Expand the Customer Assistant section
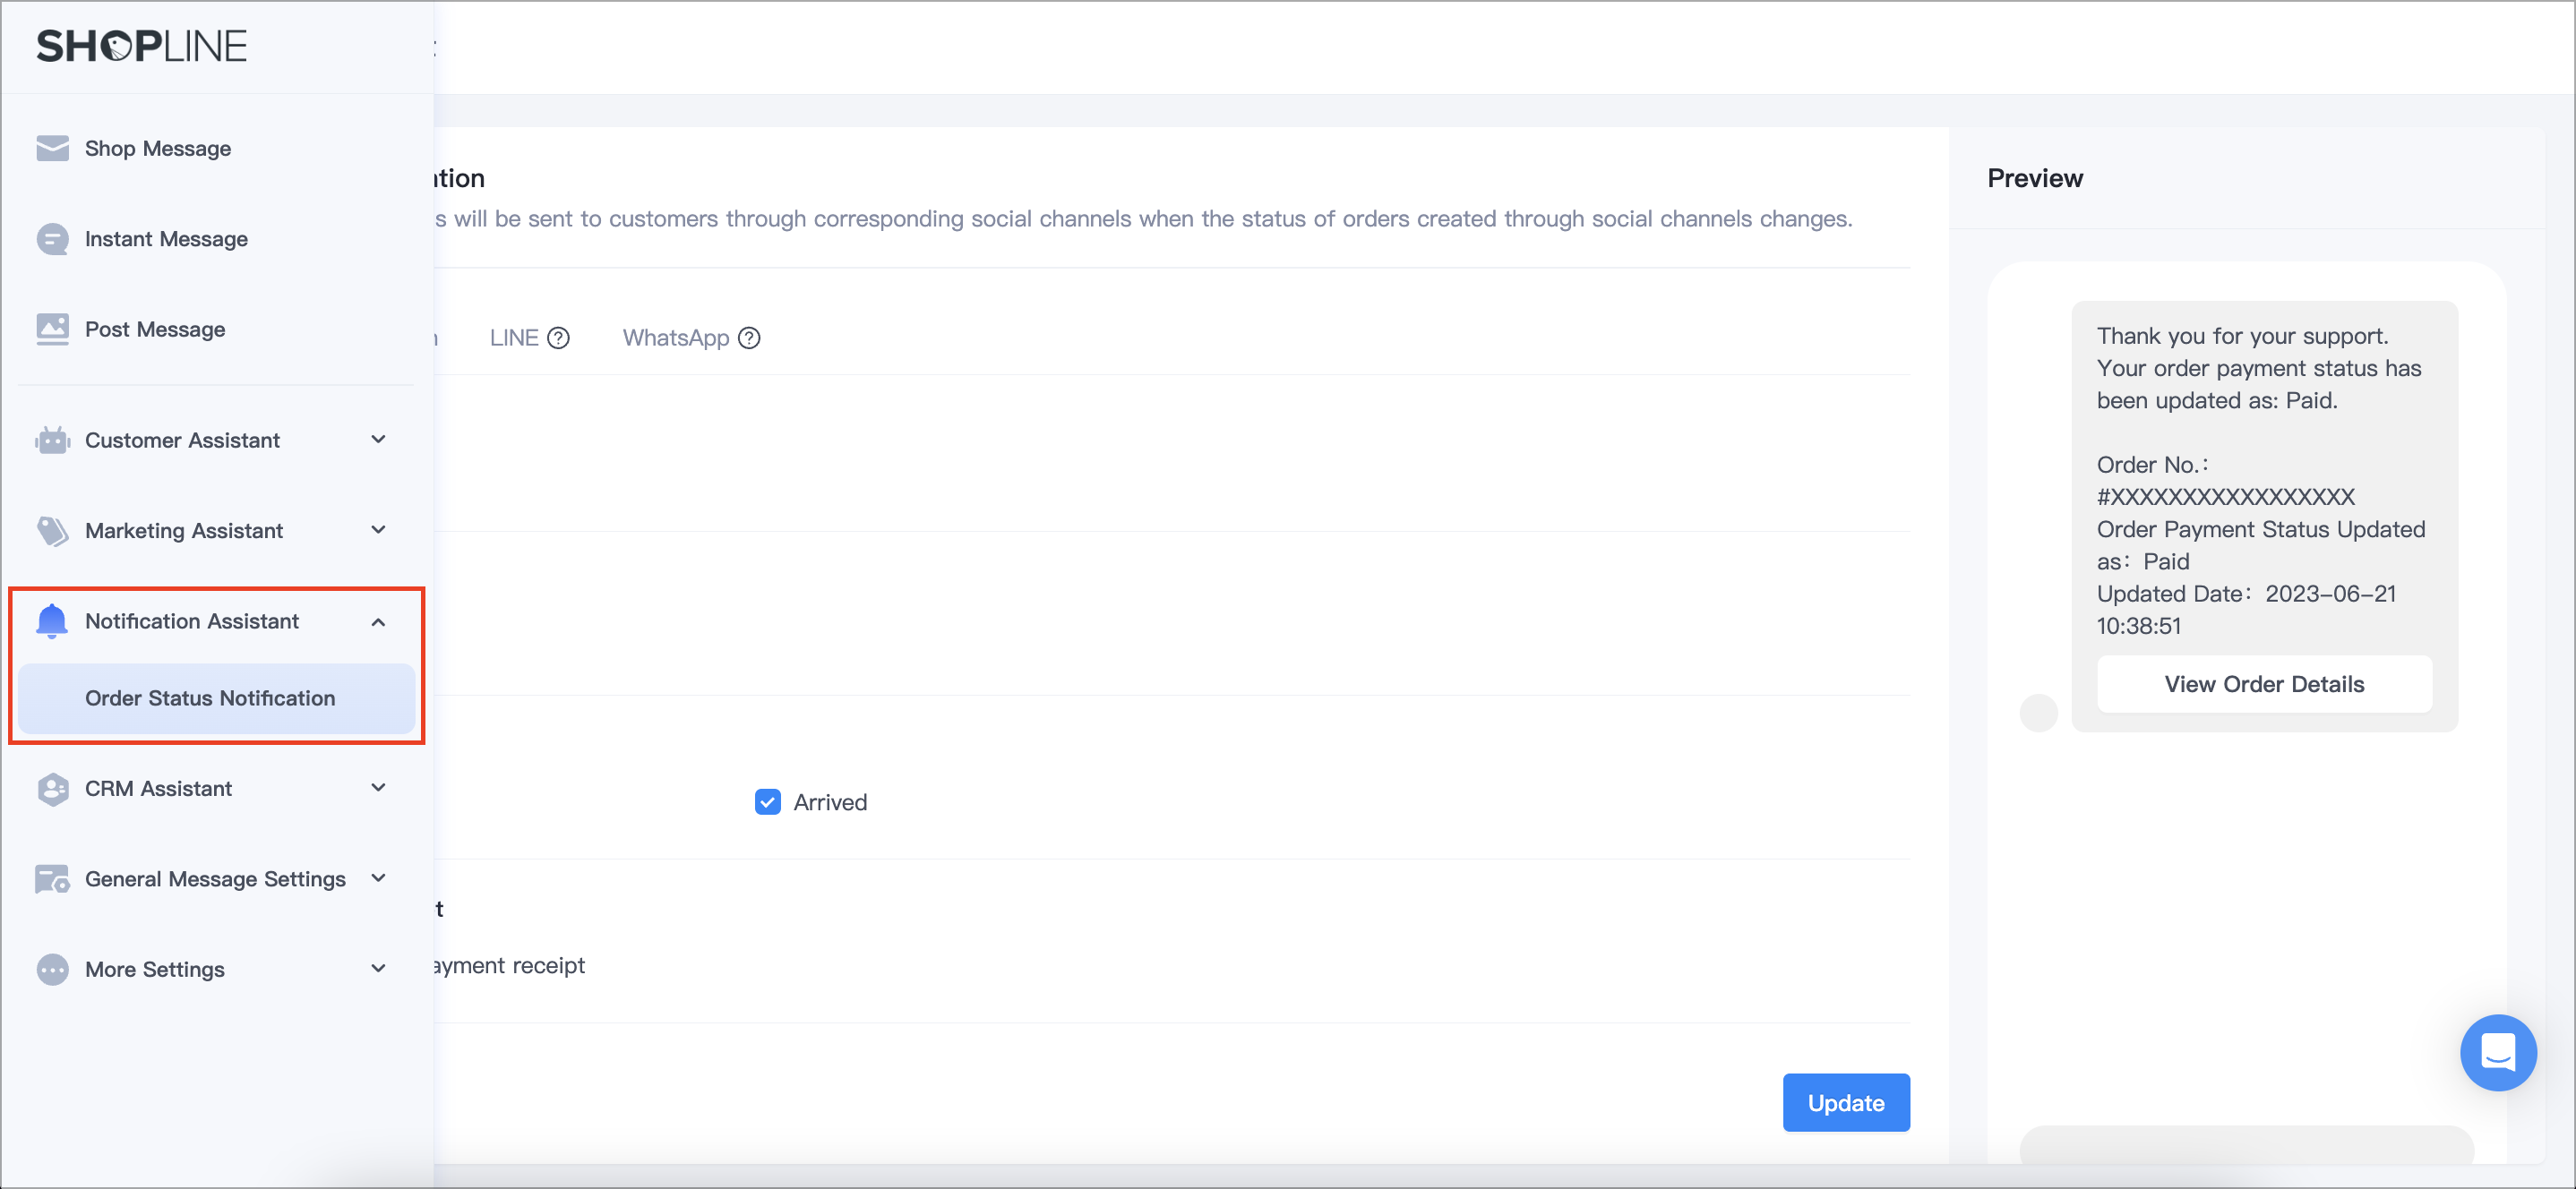 pos(377,440)
